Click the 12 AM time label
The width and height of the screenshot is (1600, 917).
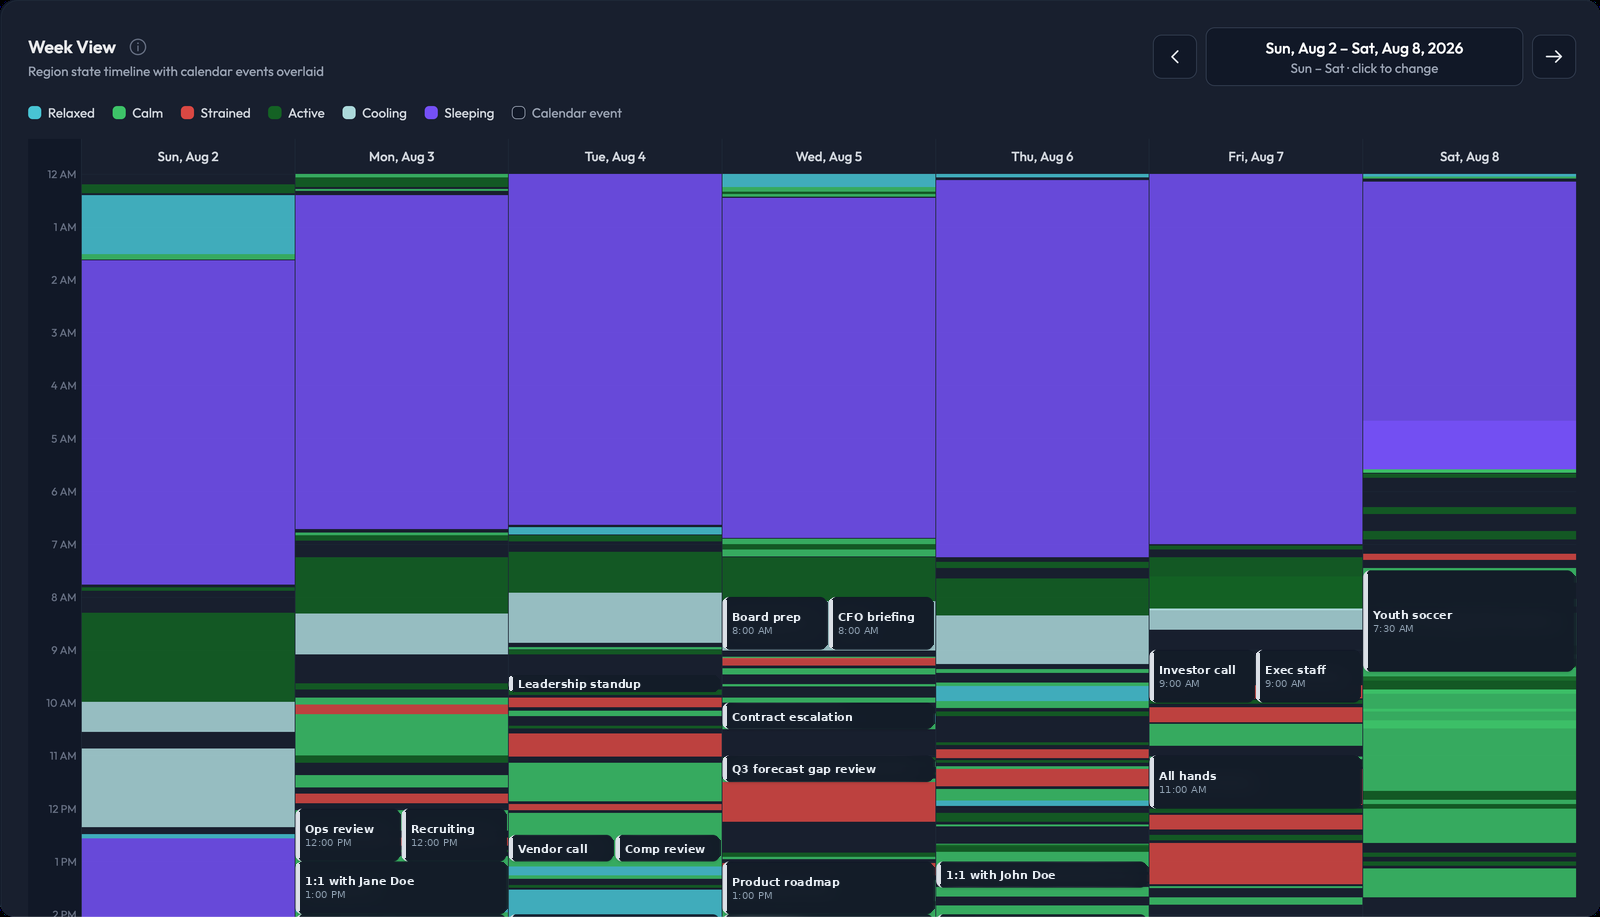(61, 175)
